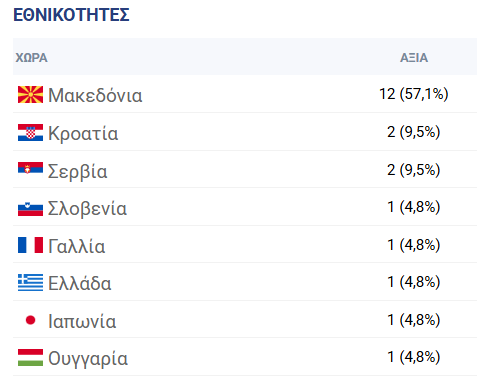Sort by the ΑΞΙΑ column header
477x377 pixels.
pos(414,58)
